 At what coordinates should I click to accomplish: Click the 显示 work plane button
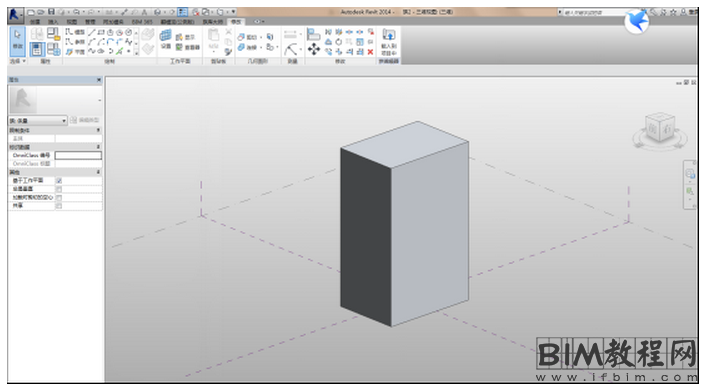(185, 37)
